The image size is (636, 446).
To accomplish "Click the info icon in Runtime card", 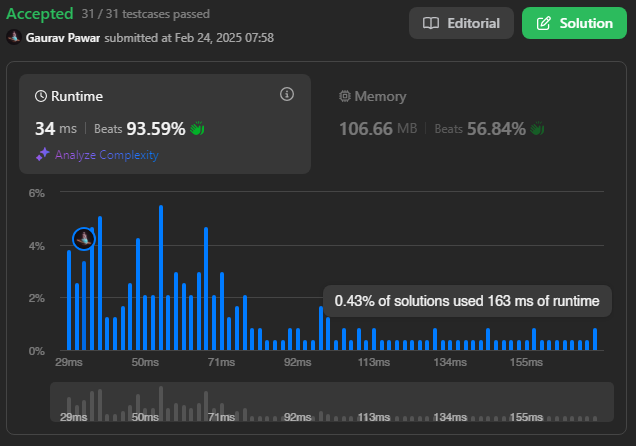I will click(287, 95).
